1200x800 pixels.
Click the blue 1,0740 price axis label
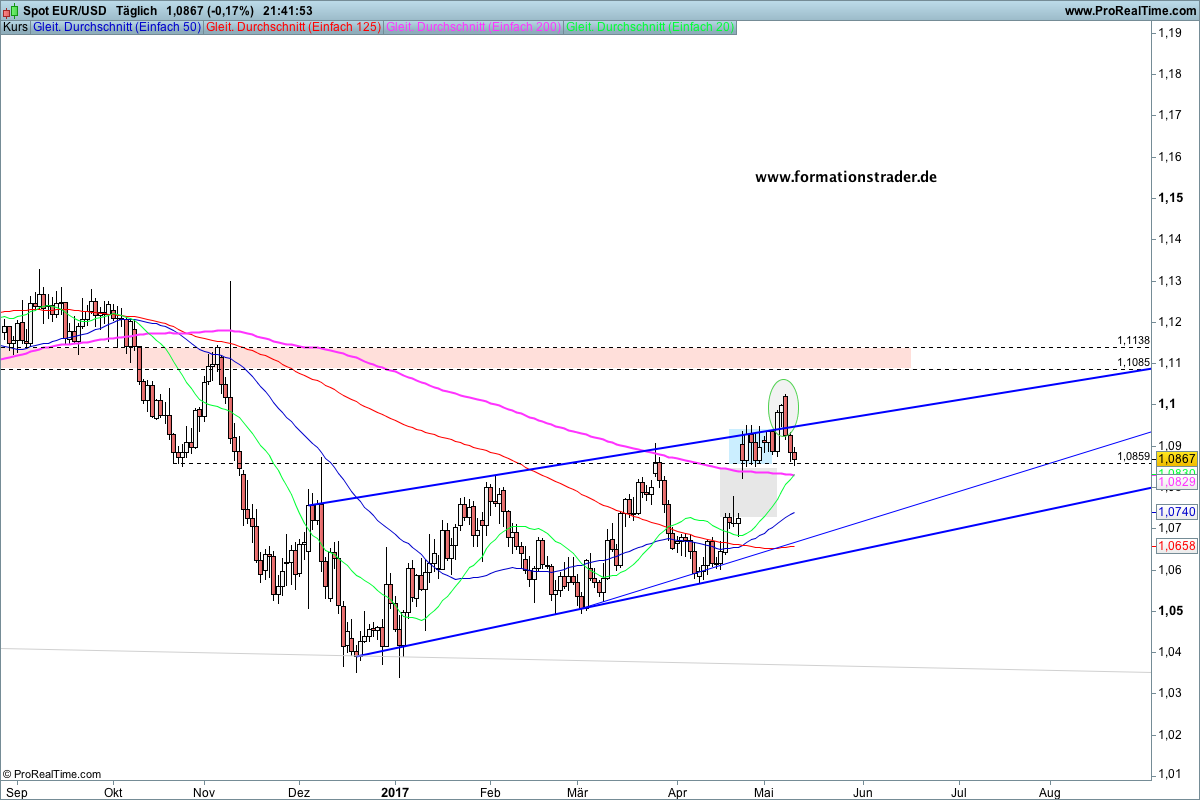pos(1176,511)
